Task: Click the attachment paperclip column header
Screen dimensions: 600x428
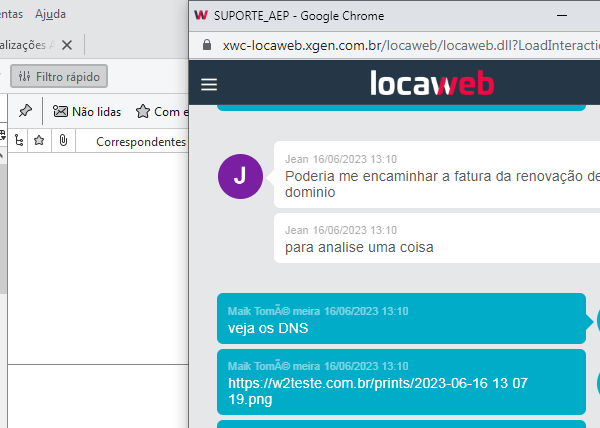Action: (64, 141)
